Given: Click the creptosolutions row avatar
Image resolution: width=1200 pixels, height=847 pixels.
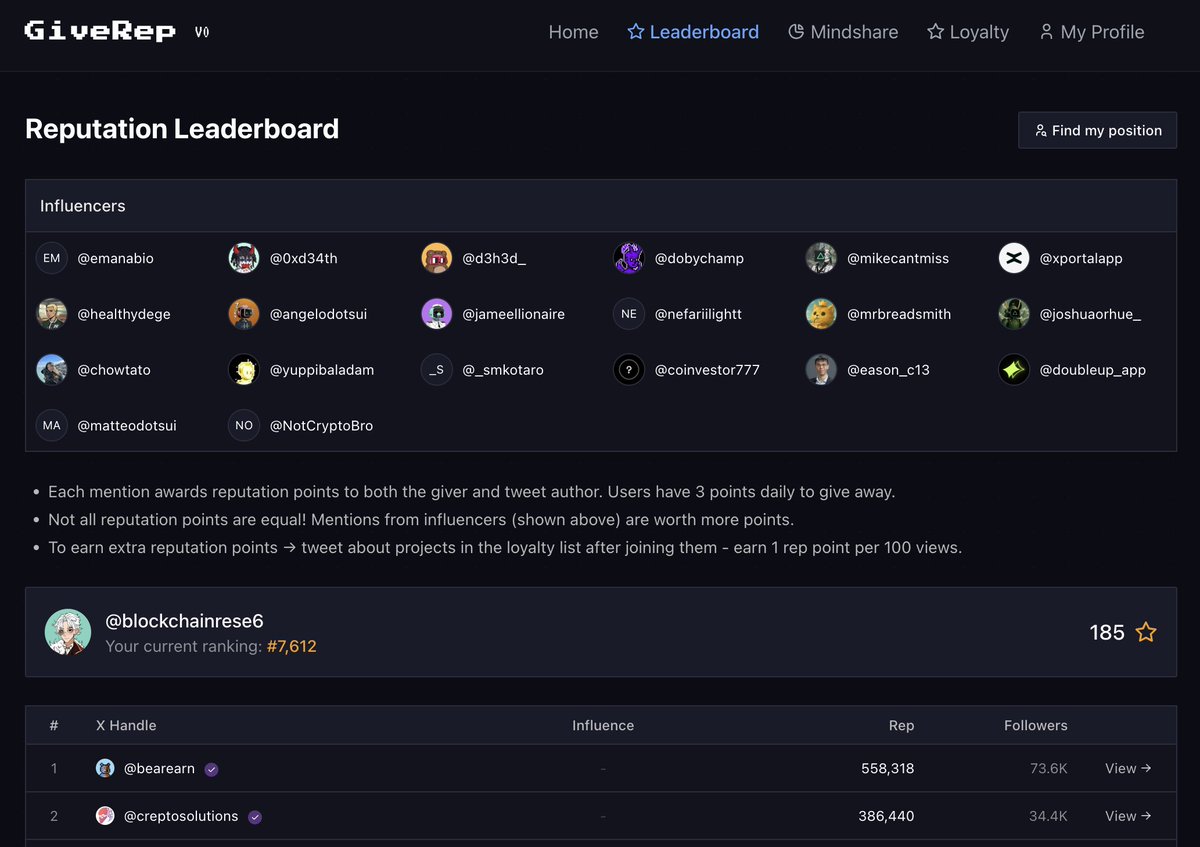Looking at the screenshot, I should tap(105, 816).
